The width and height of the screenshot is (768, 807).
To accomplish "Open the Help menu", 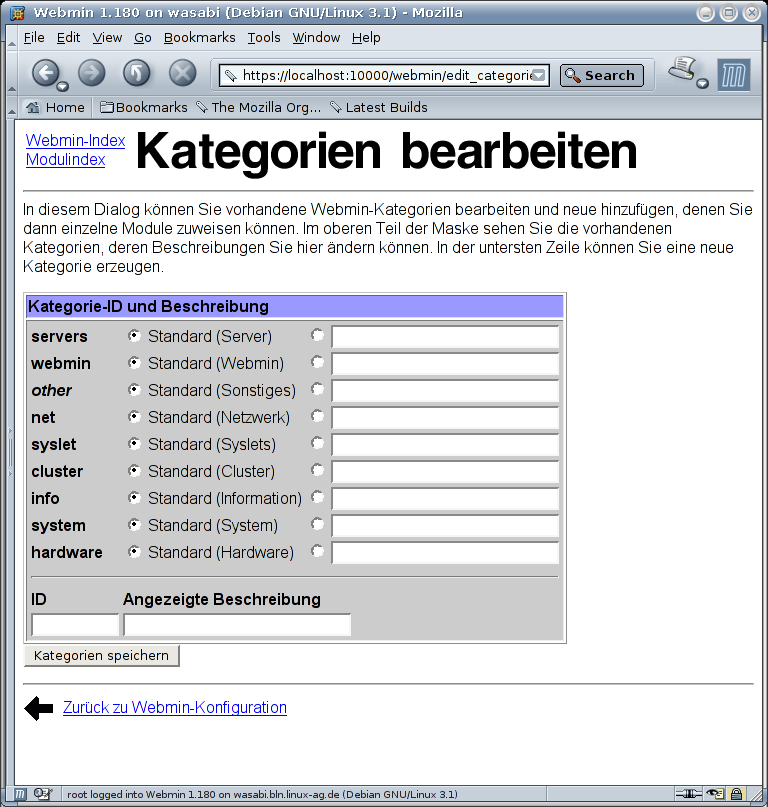I will [x=366, y=38].
